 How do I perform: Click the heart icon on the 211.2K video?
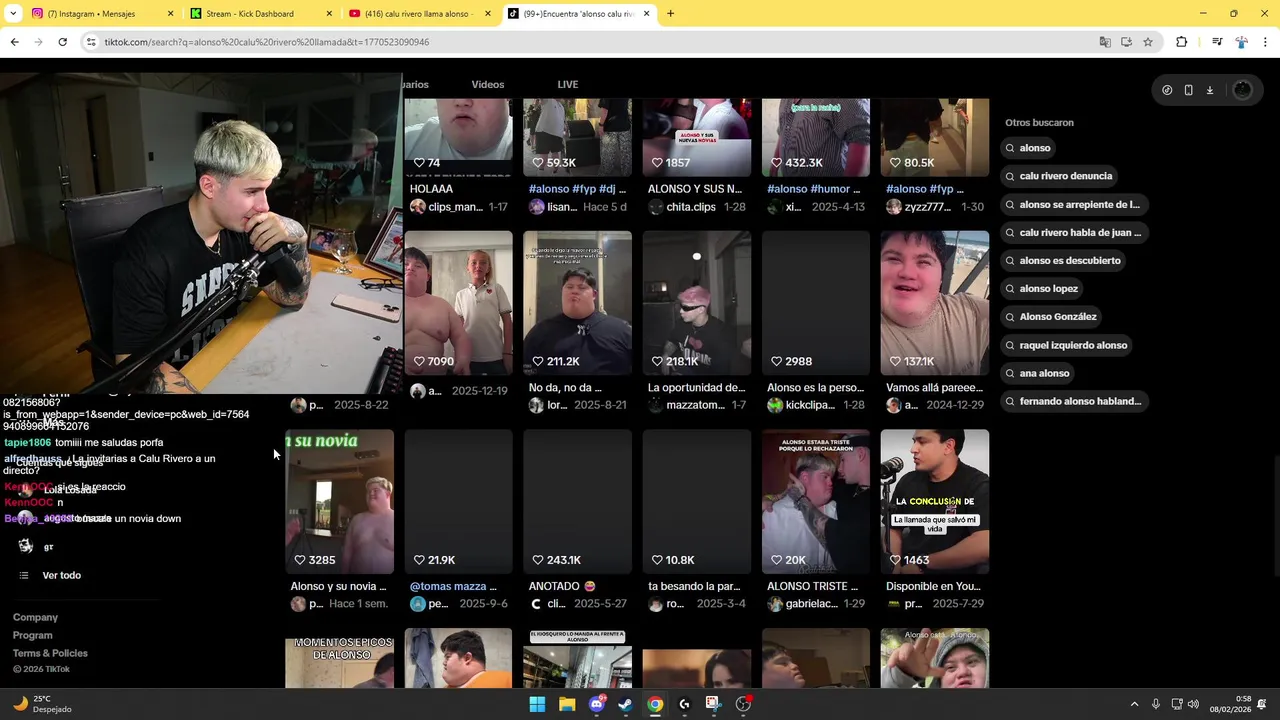(x=537, y=361)
